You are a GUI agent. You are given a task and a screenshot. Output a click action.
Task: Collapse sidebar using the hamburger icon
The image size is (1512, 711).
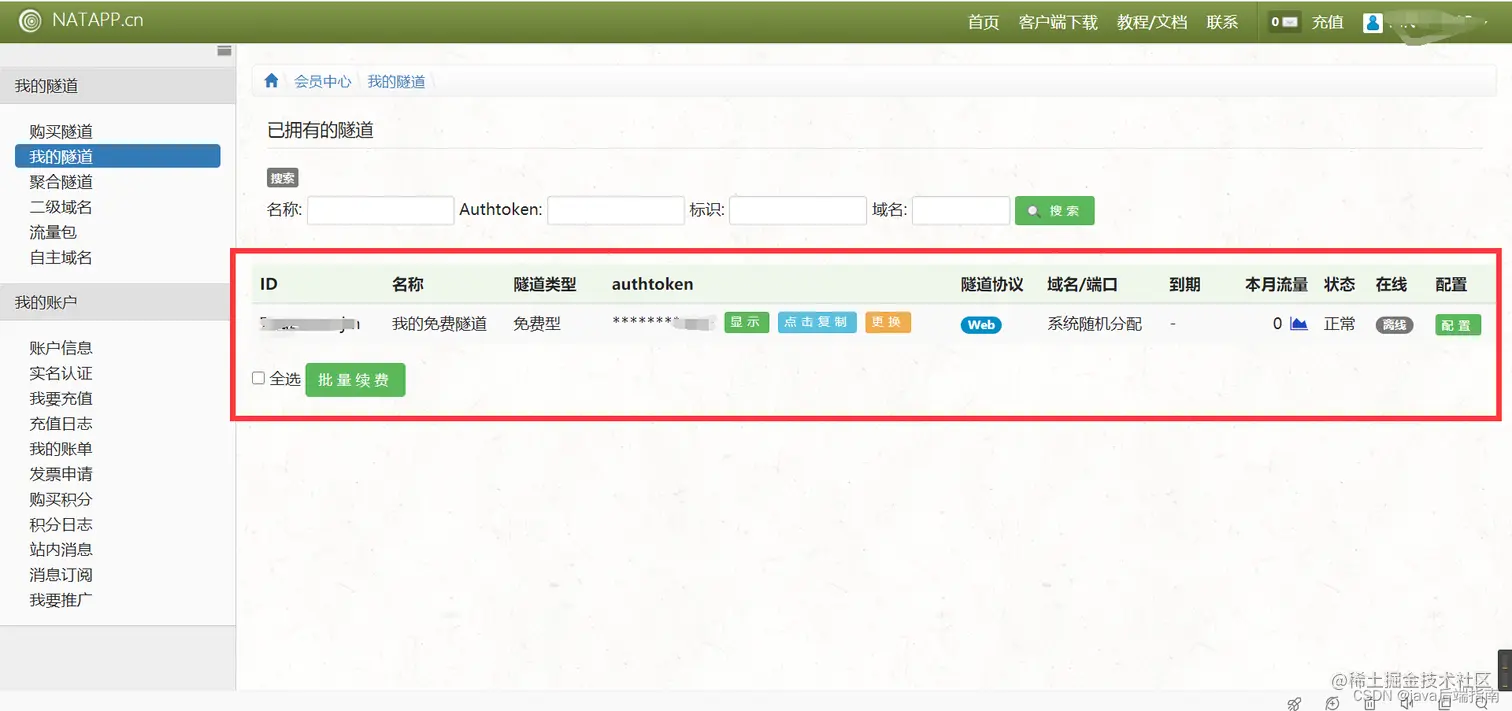224,51
